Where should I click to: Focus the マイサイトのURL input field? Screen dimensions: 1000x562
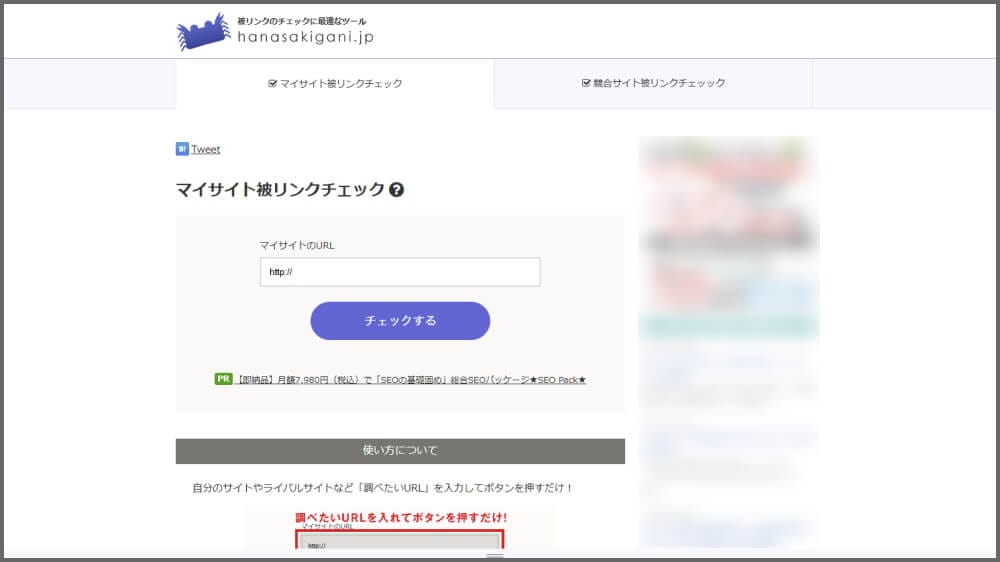point(400,272)
